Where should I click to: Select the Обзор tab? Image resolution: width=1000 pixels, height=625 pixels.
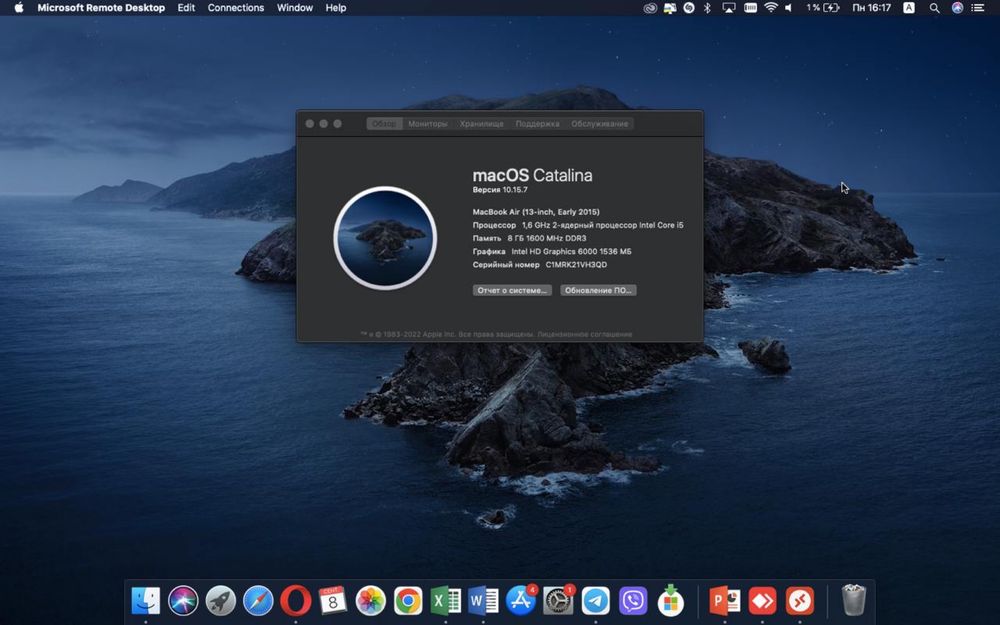[385, 124]
